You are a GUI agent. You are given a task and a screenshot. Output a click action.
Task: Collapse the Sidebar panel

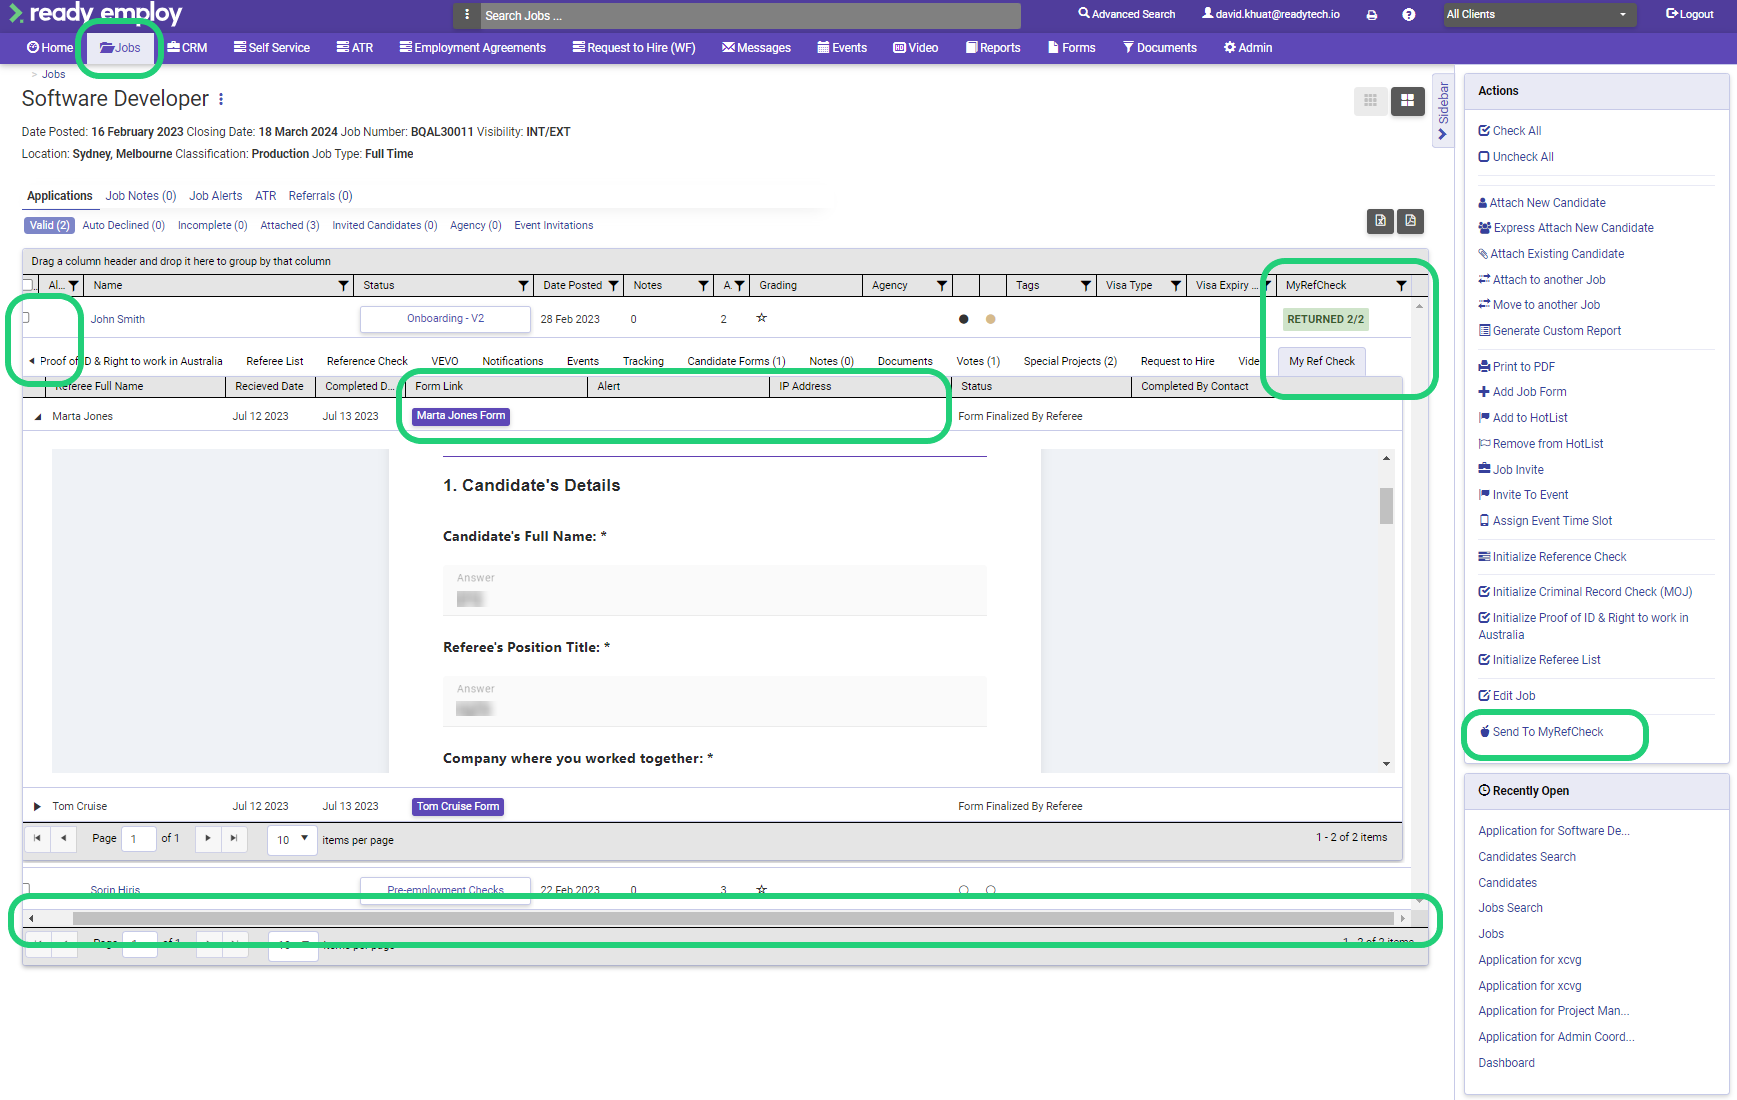(x=1442, y=111)
